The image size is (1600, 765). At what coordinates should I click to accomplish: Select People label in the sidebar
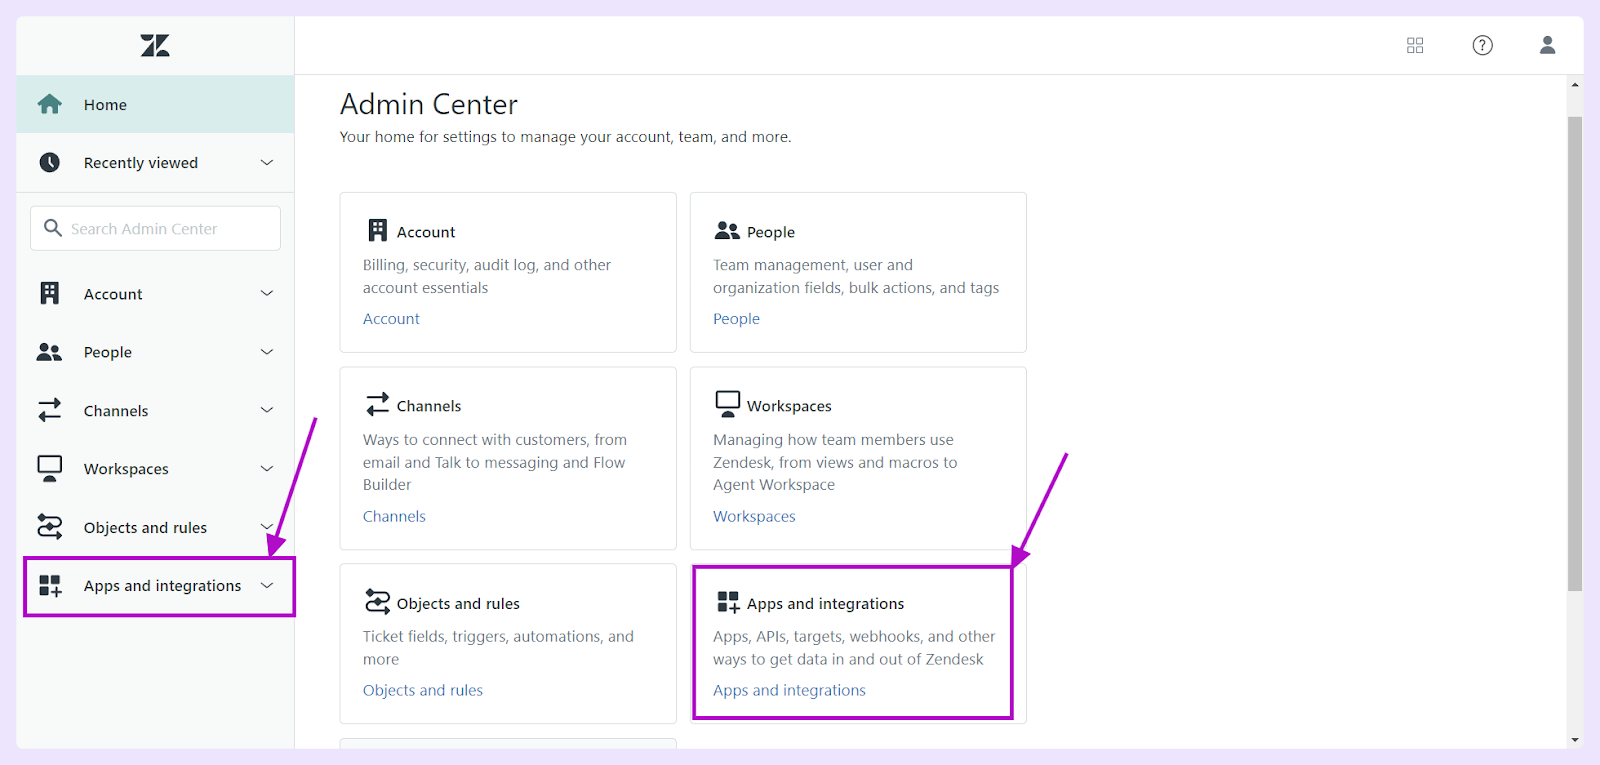point(108,352)
